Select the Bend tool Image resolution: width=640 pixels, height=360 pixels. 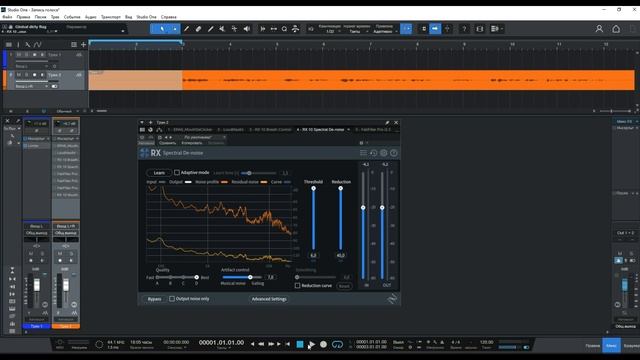coord(234,29)
